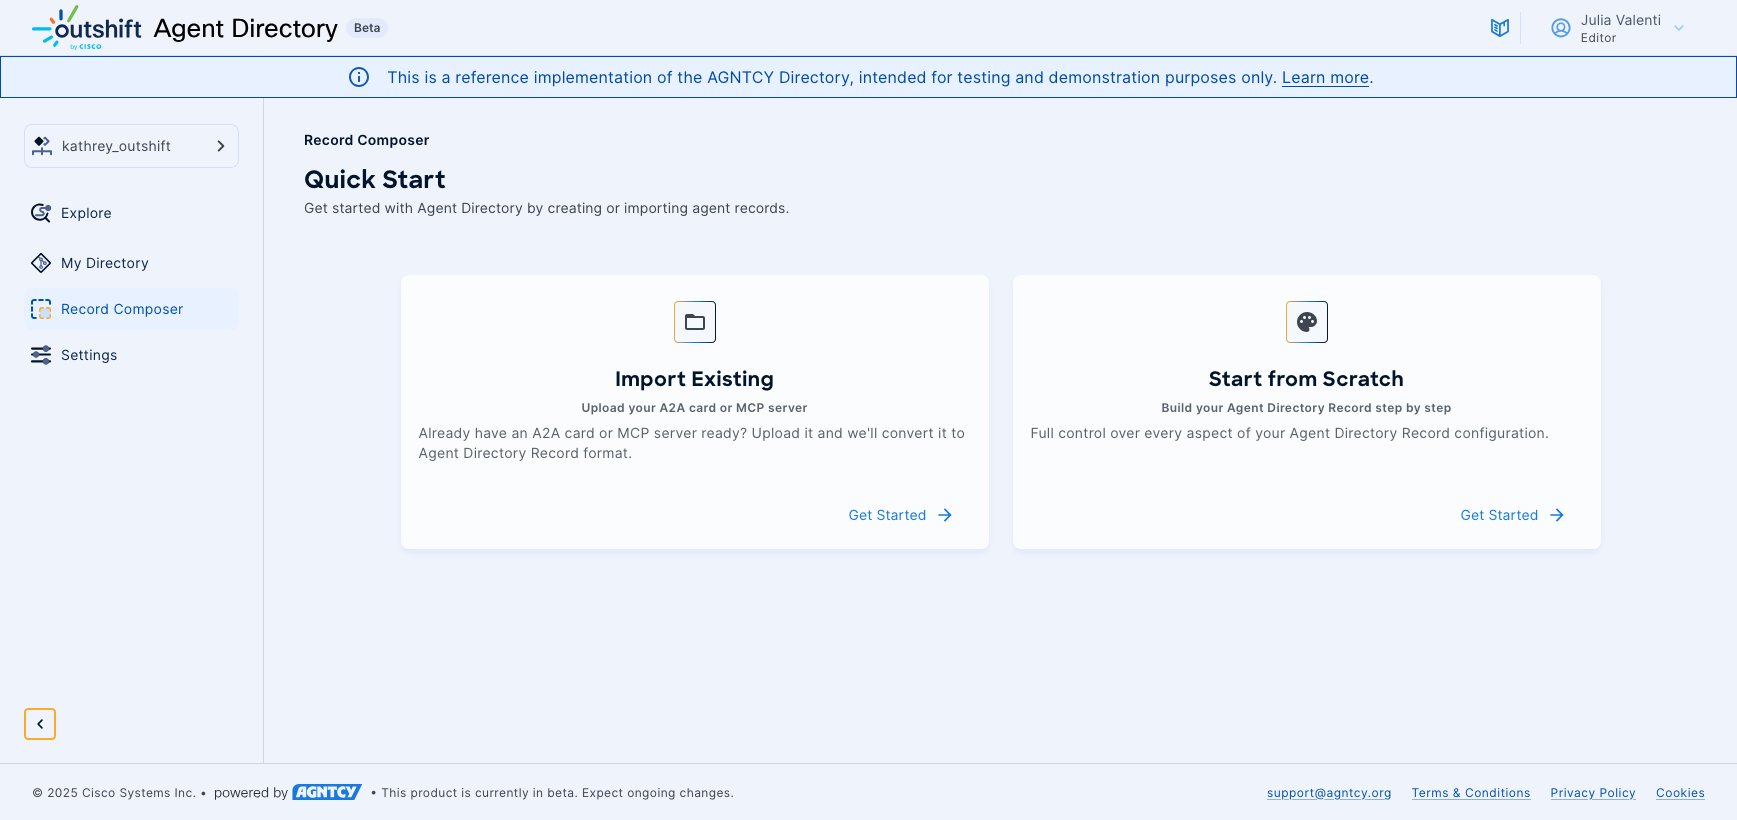Select Record Composer in sidebar

tap(121, 309)
